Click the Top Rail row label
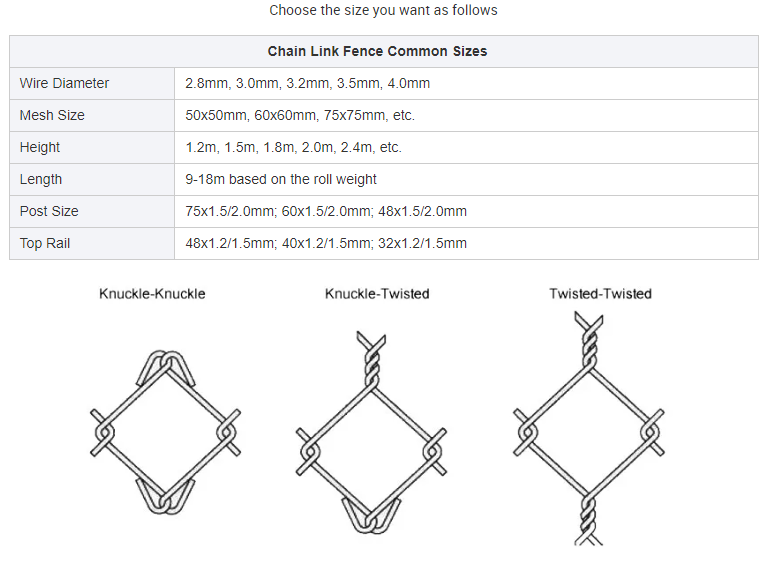This screenshot has height=569, width=773. pyautogui.click(x=45, y=244)
